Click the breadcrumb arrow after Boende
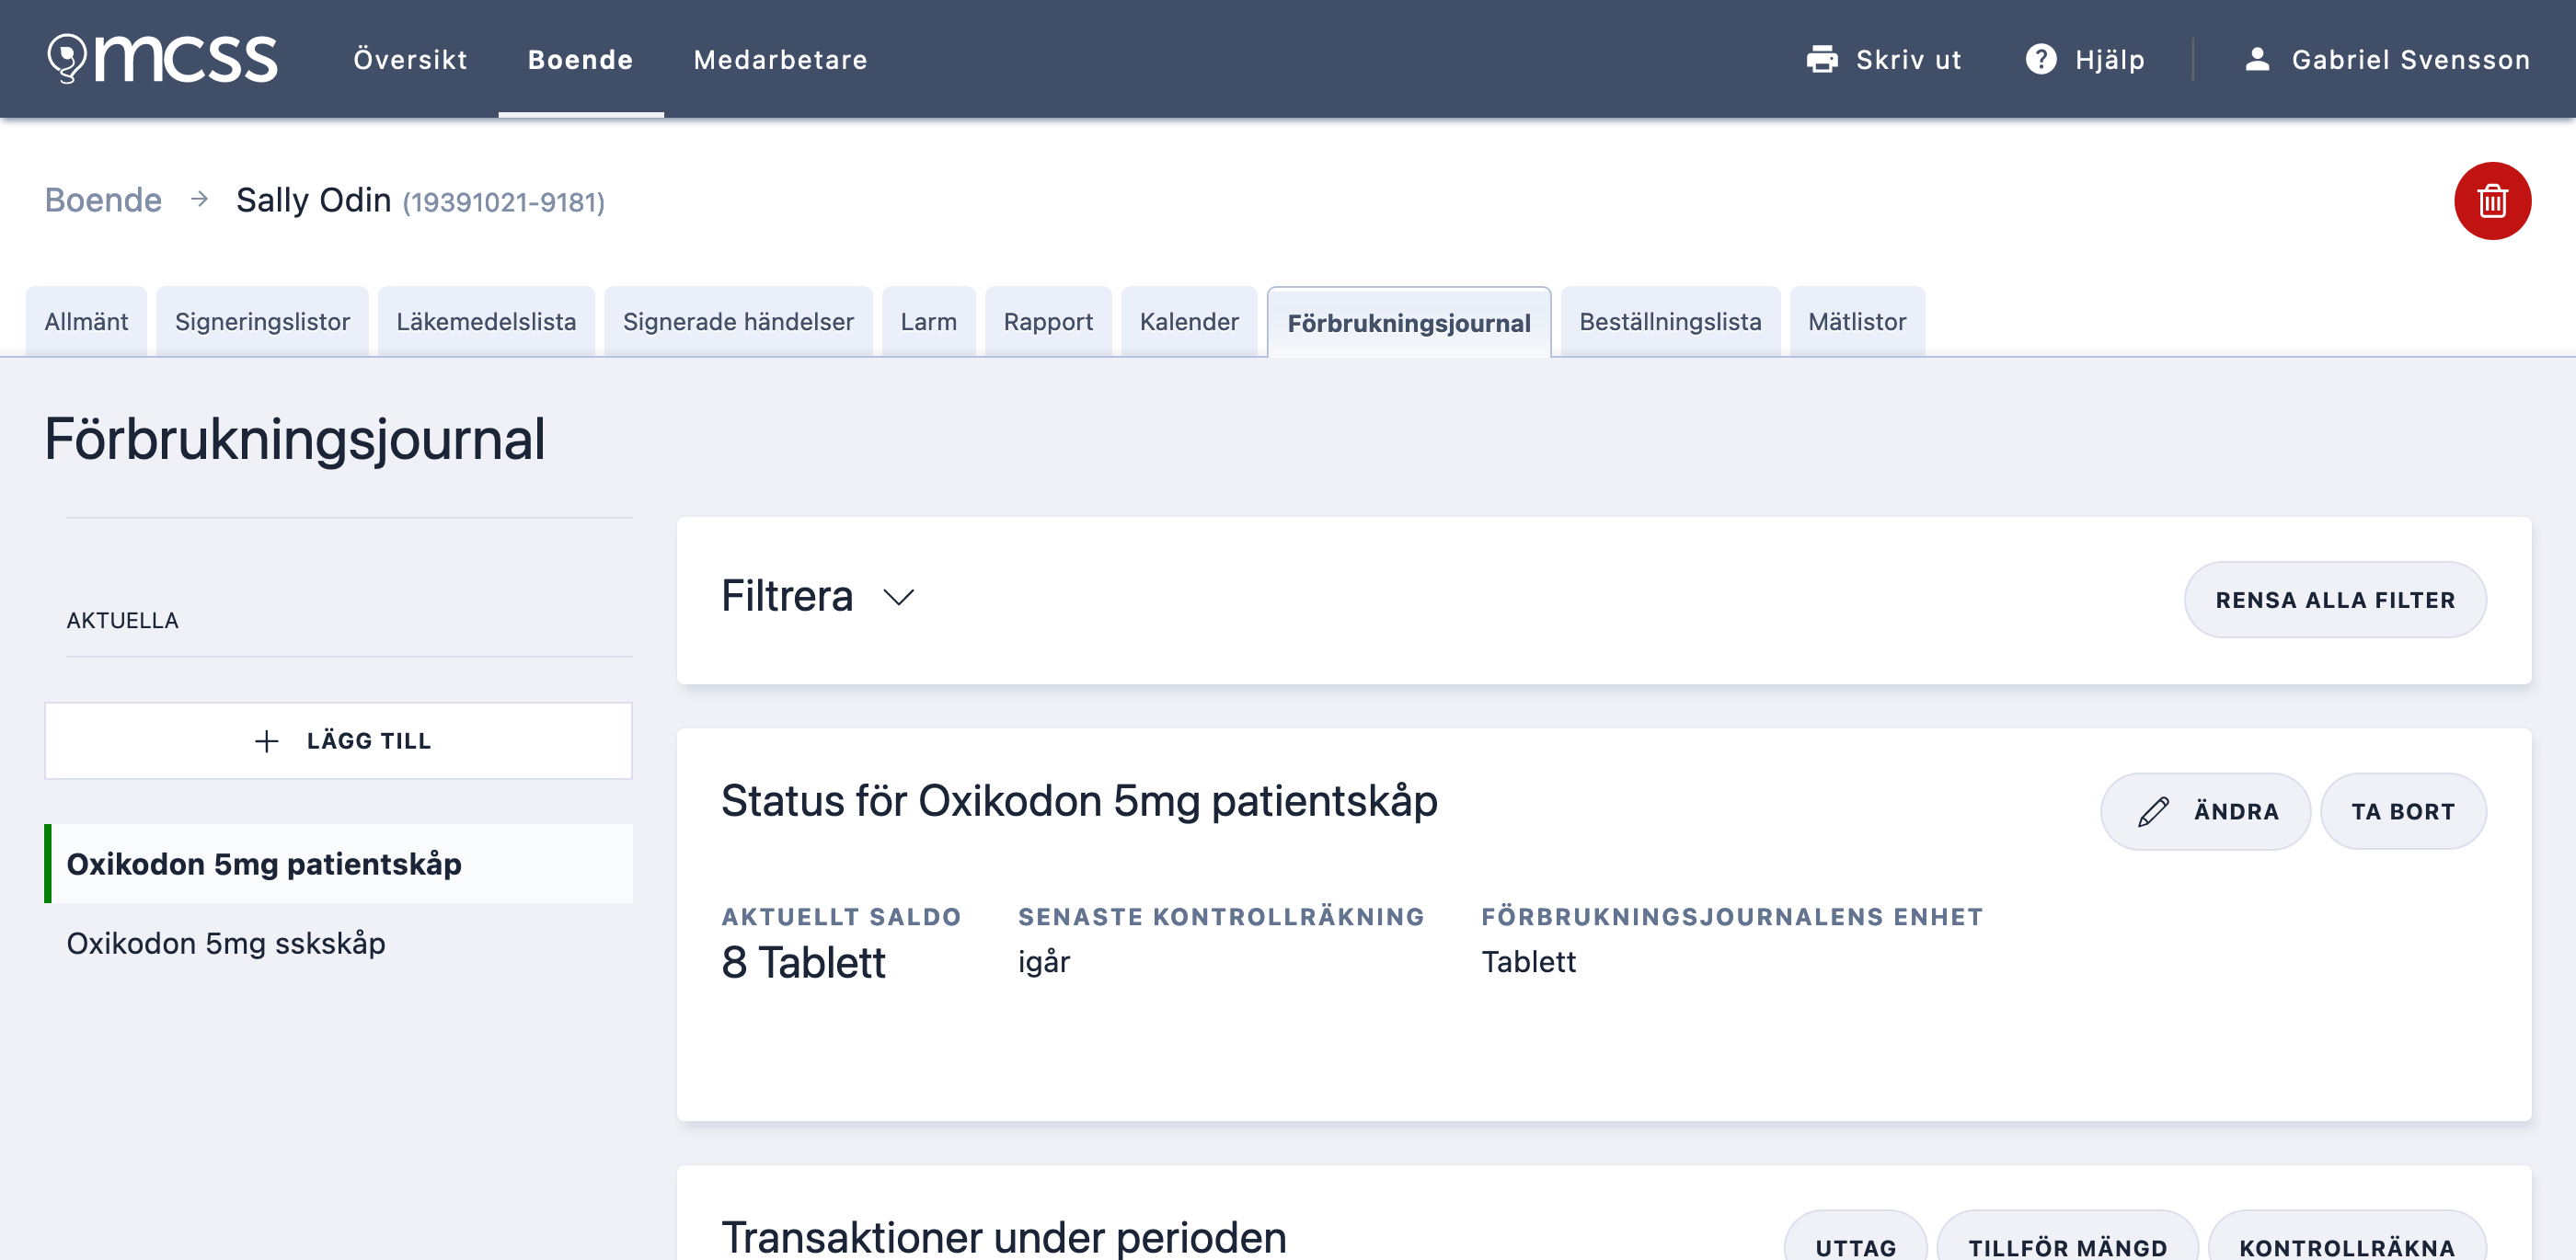This screenshot has width=2576, height=1260. (199, 199)
